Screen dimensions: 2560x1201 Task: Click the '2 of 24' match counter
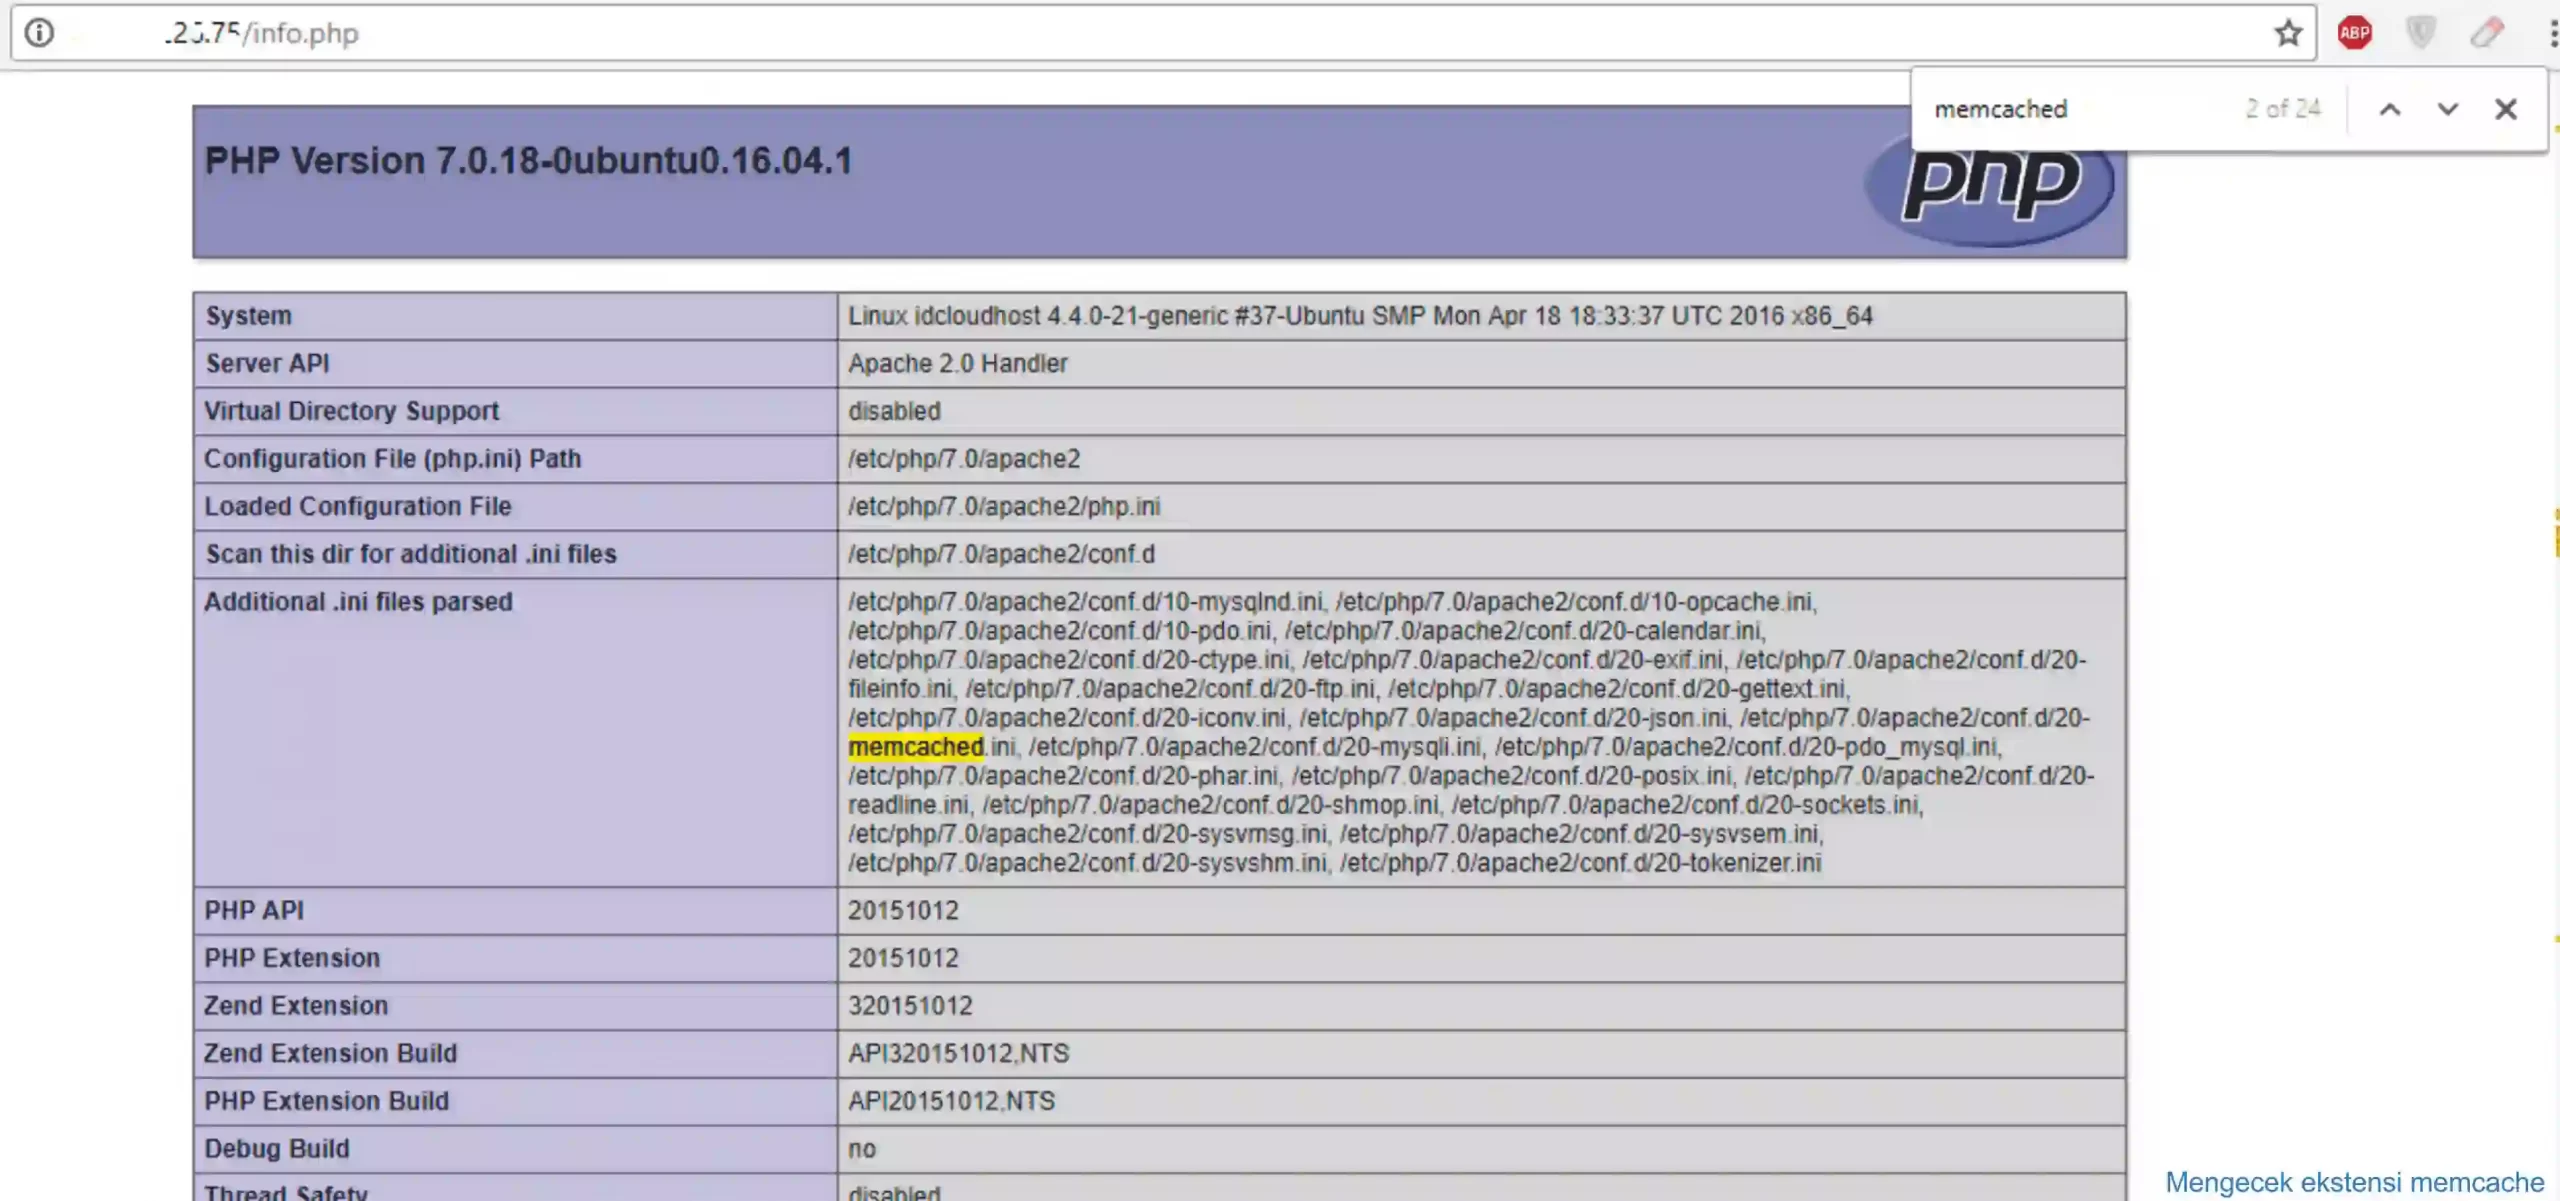tap(2282, 109)
